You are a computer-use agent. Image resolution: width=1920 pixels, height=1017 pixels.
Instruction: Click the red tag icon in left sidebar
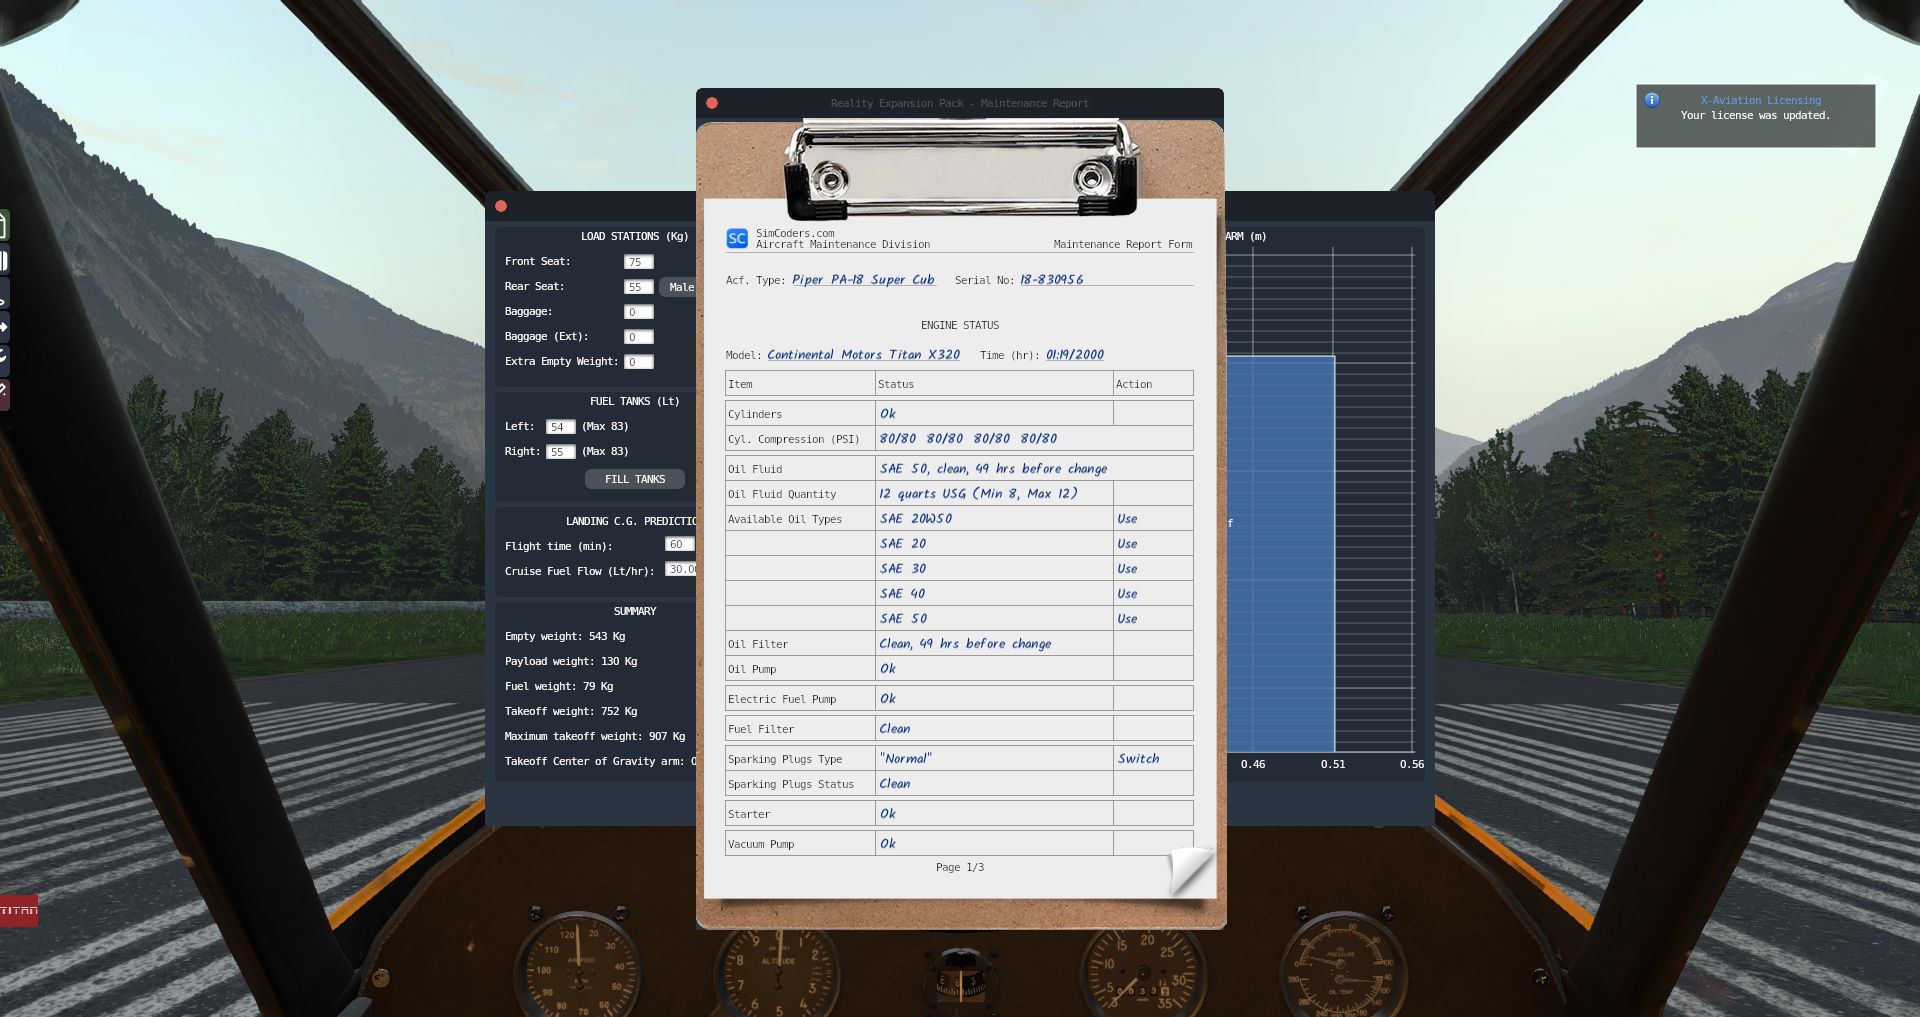coord(4,391)
